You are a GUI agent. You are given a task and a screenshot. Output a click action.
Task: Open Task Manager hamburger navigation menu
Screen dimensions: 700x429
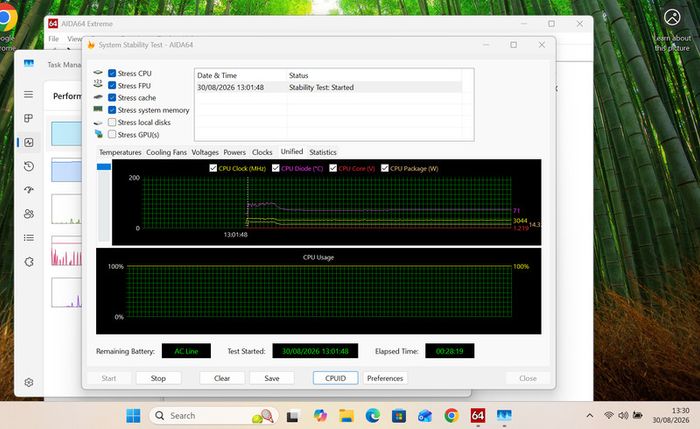click(x=29, y=94)
